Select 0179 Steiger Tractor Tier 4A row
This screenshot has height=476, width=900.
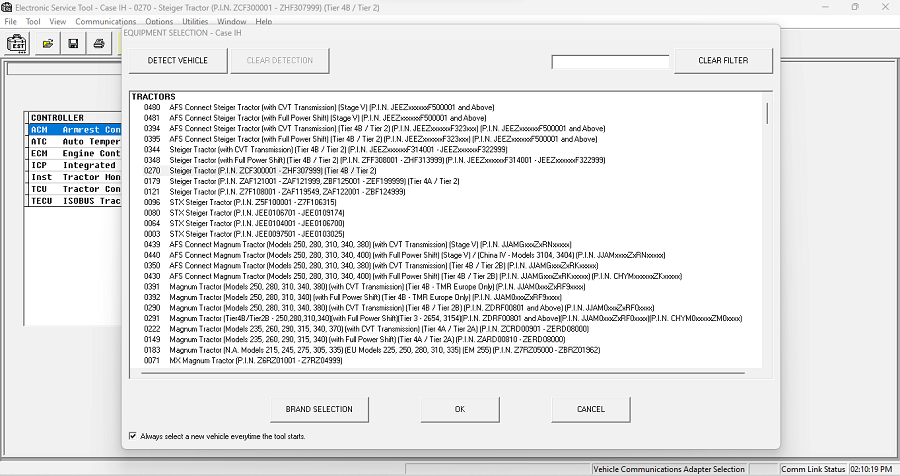[301, 181]
